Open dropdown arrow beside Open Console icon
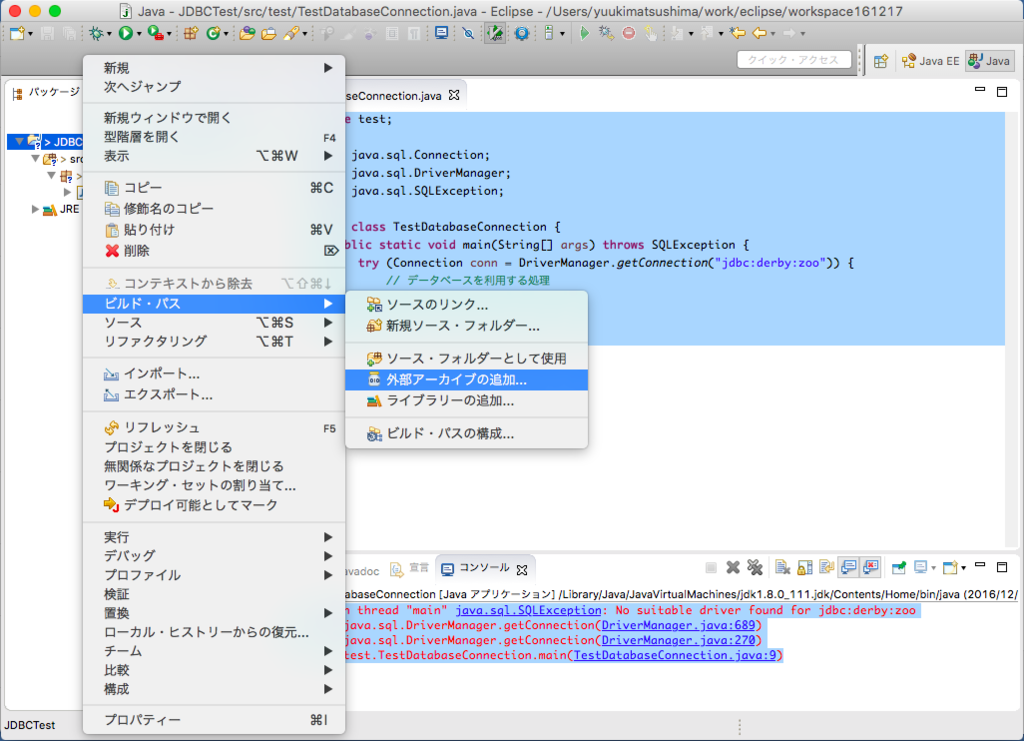Image resolution: width=1024 pixels, height=741 pixels. pos(963,568)
